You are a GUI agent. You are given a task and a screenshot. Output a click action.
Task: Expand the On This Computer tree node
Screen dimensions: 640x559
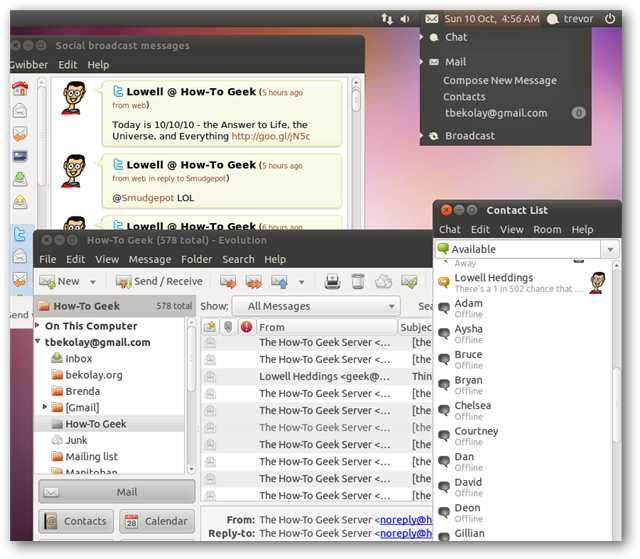click(x=38, y=325)
